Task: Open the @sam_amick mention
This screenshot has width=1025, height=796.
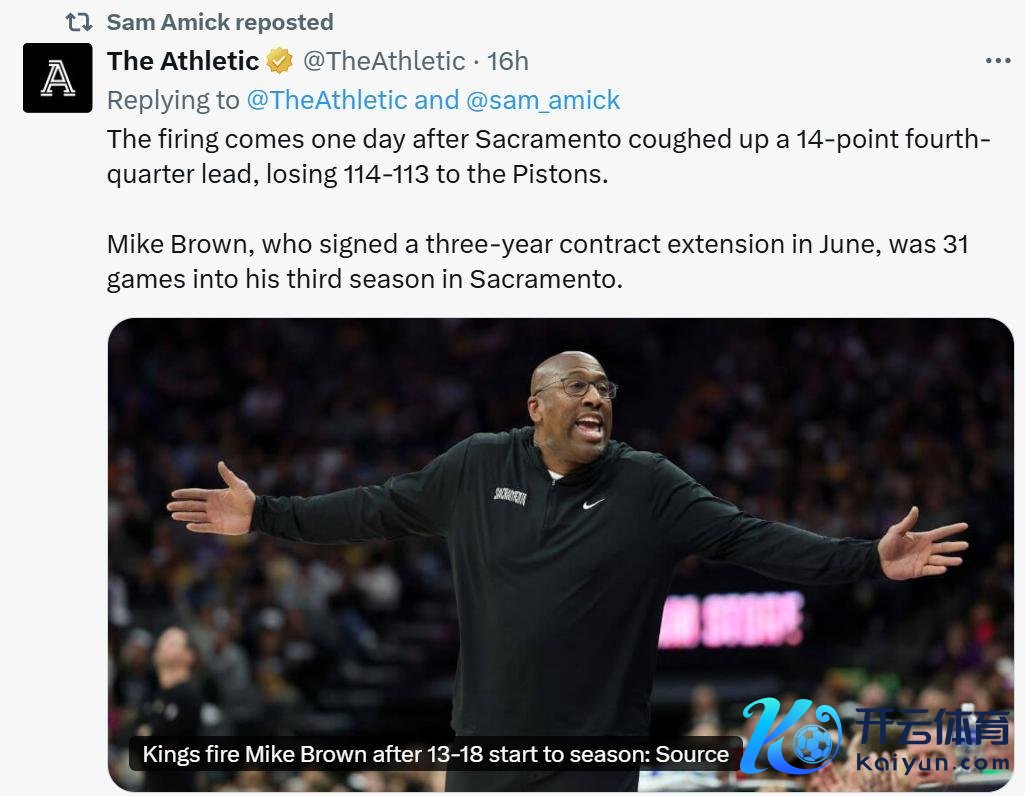Action: 543,100
